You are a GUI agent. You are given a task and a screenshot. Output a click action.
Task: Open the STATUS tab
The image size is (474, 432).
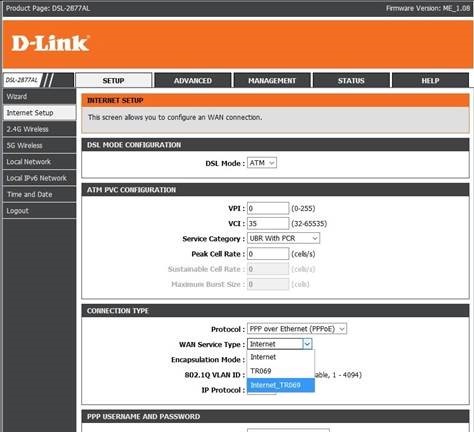pos(351,80)
